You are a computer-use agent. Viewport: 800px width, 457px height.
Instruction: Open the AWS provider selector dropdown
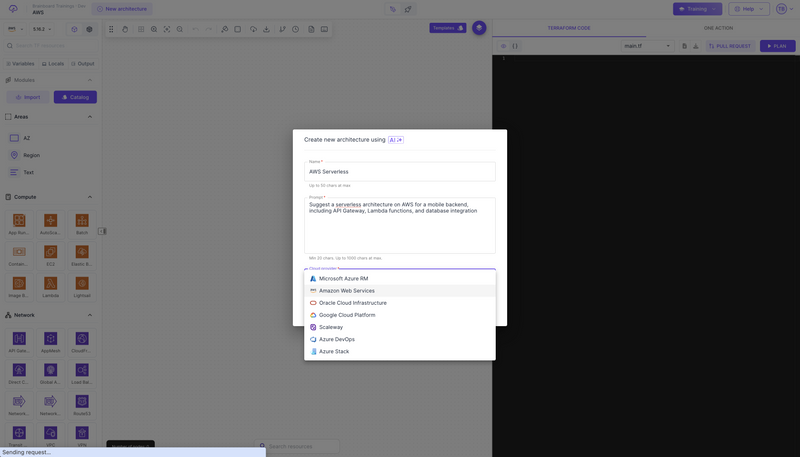14,29
